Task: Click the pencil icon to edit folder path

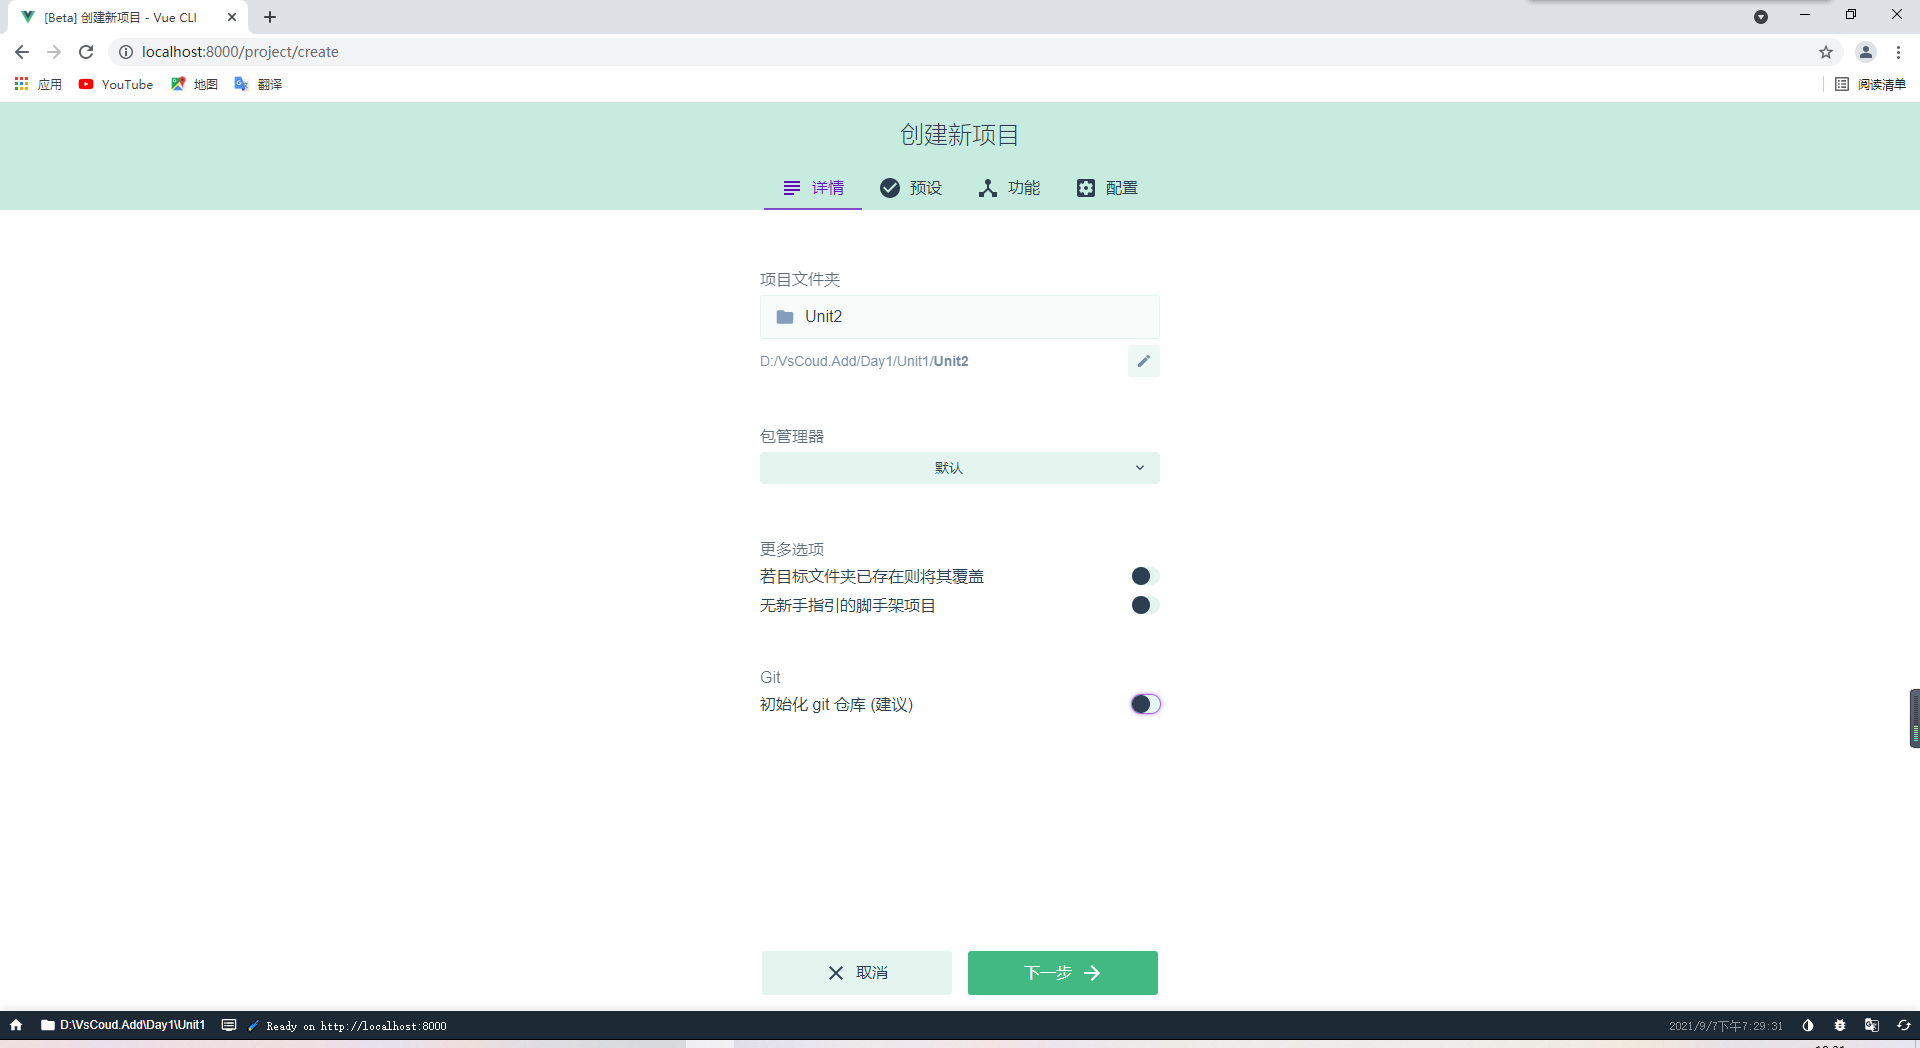Action: click(1144, 361)
